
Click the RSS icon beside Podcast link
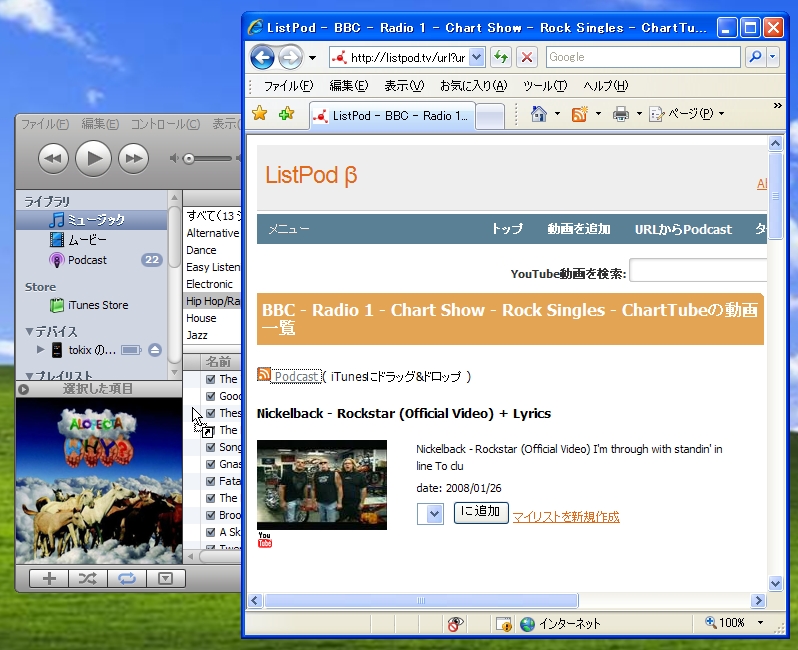coord(264,374)
